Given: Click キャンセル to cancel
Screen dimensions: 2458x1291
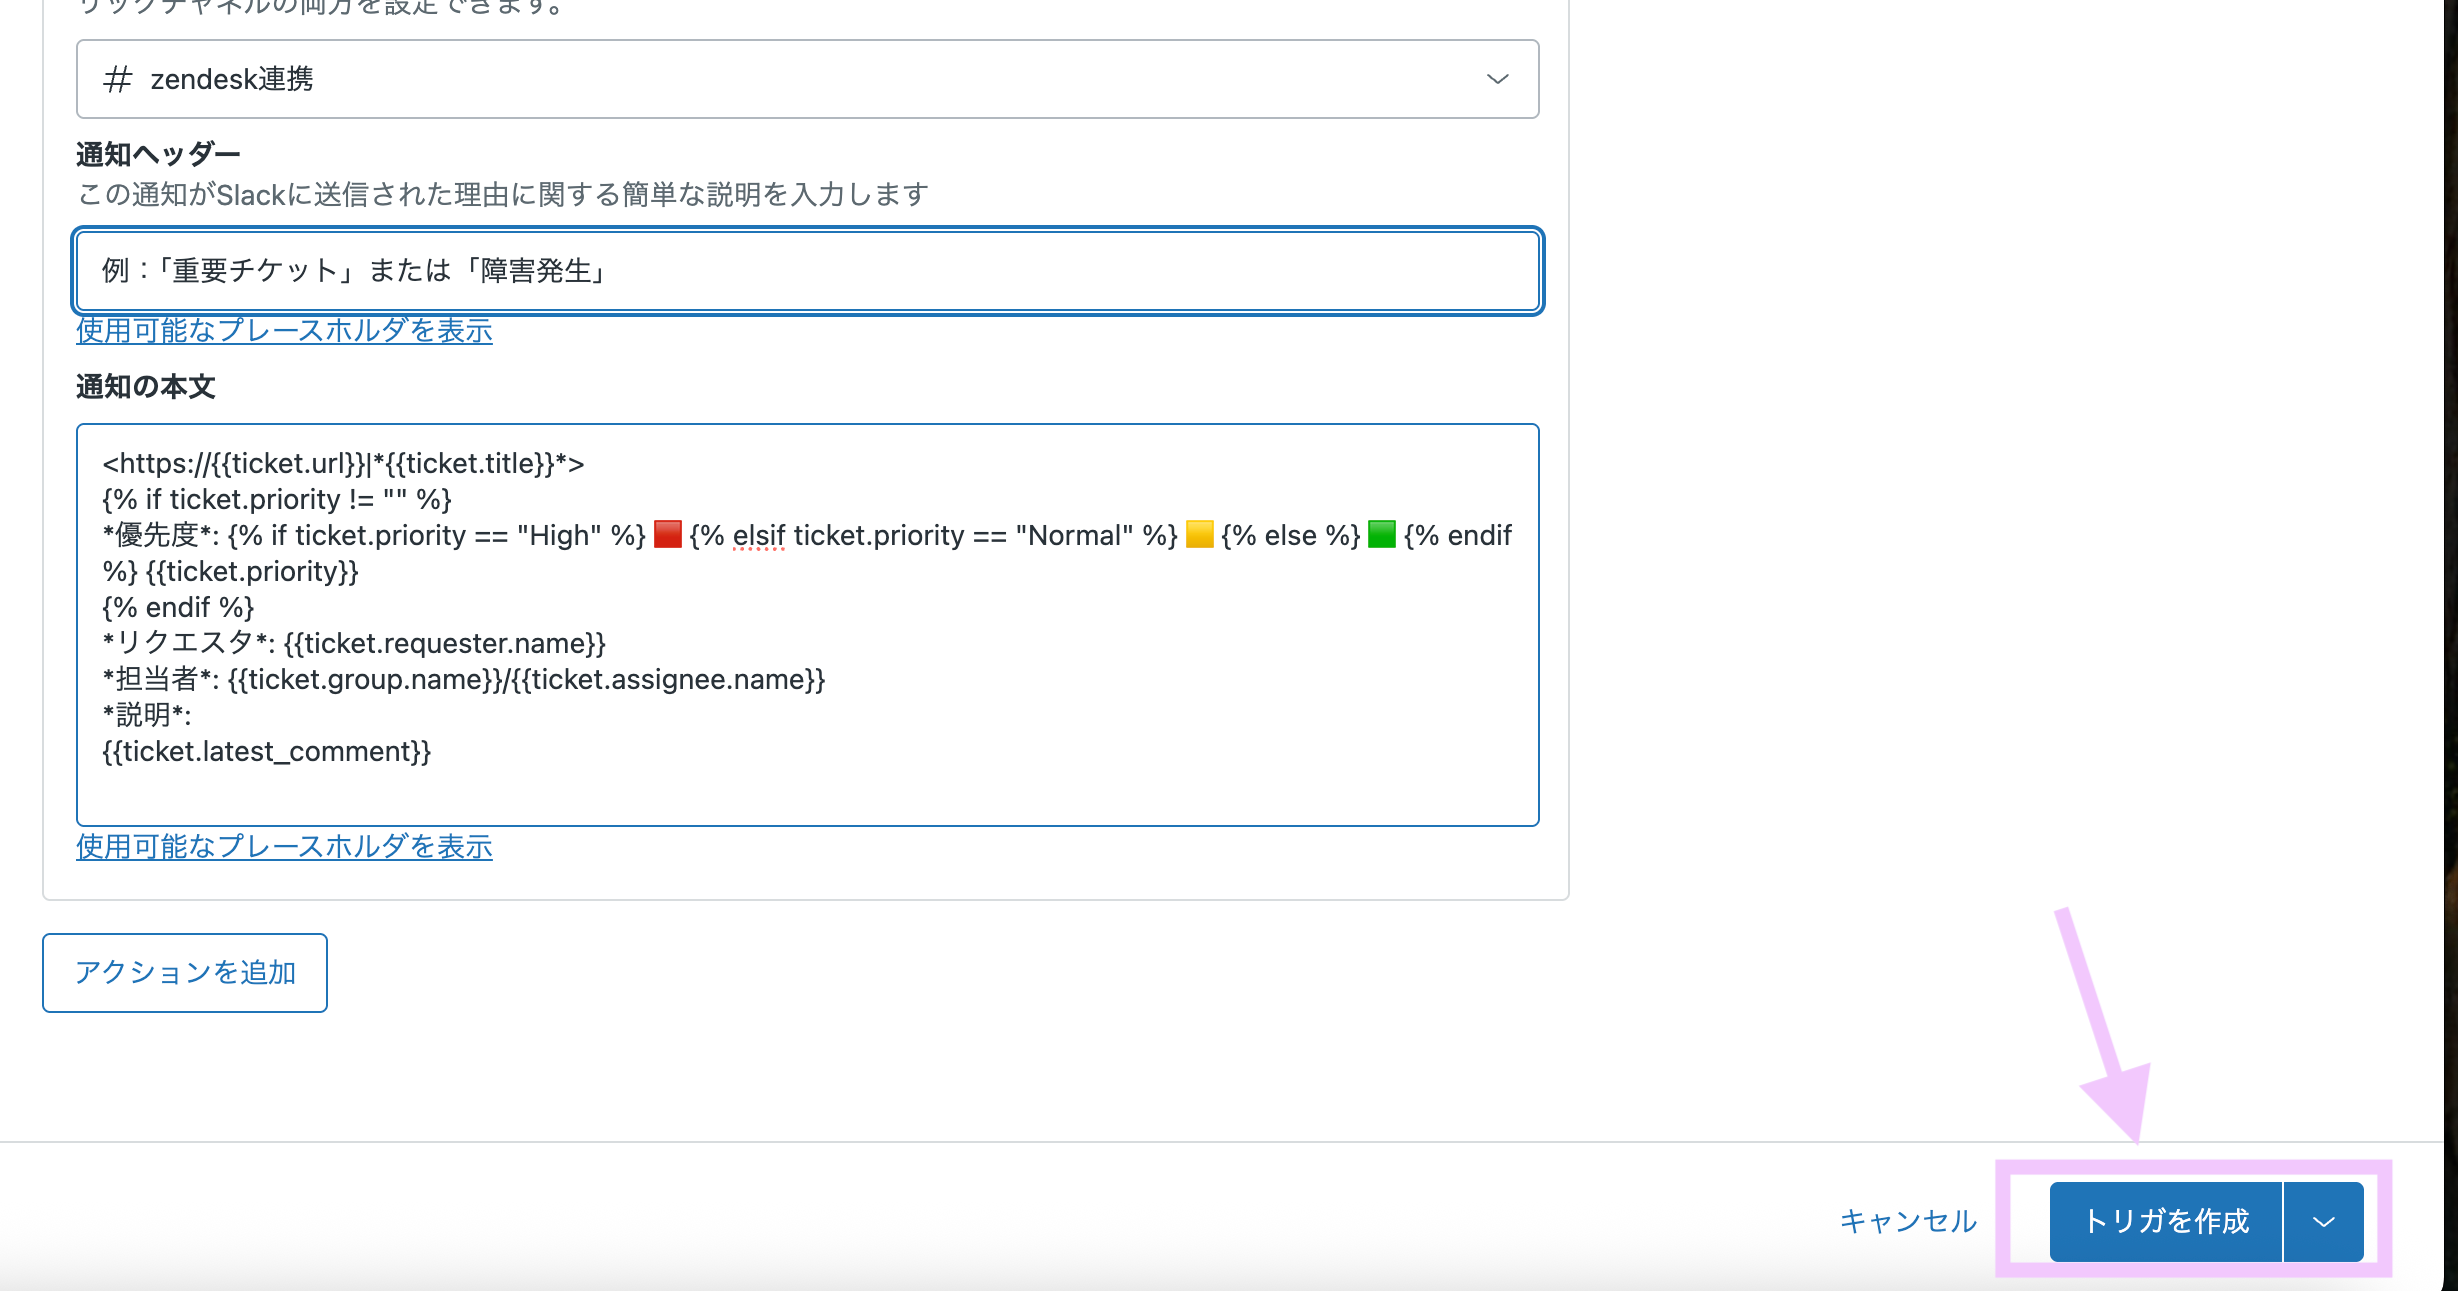Looking at the screenshot, I should (1908, 1221).
